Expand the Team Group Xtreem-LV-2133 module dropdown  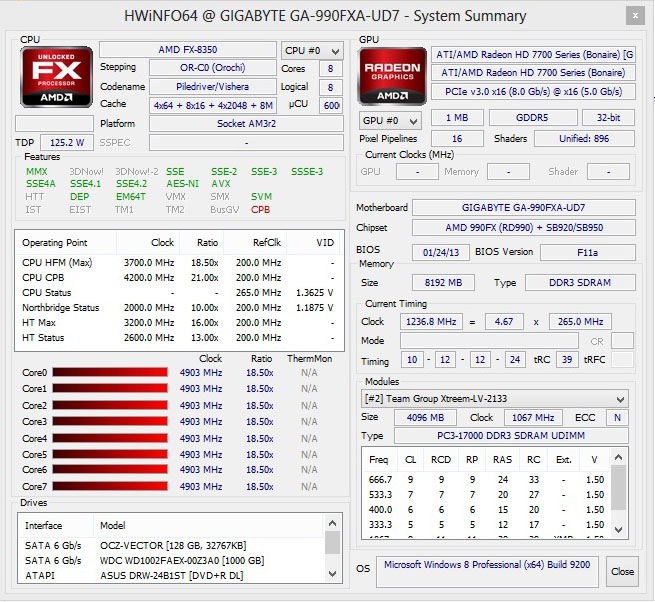(x=495, y=399)
